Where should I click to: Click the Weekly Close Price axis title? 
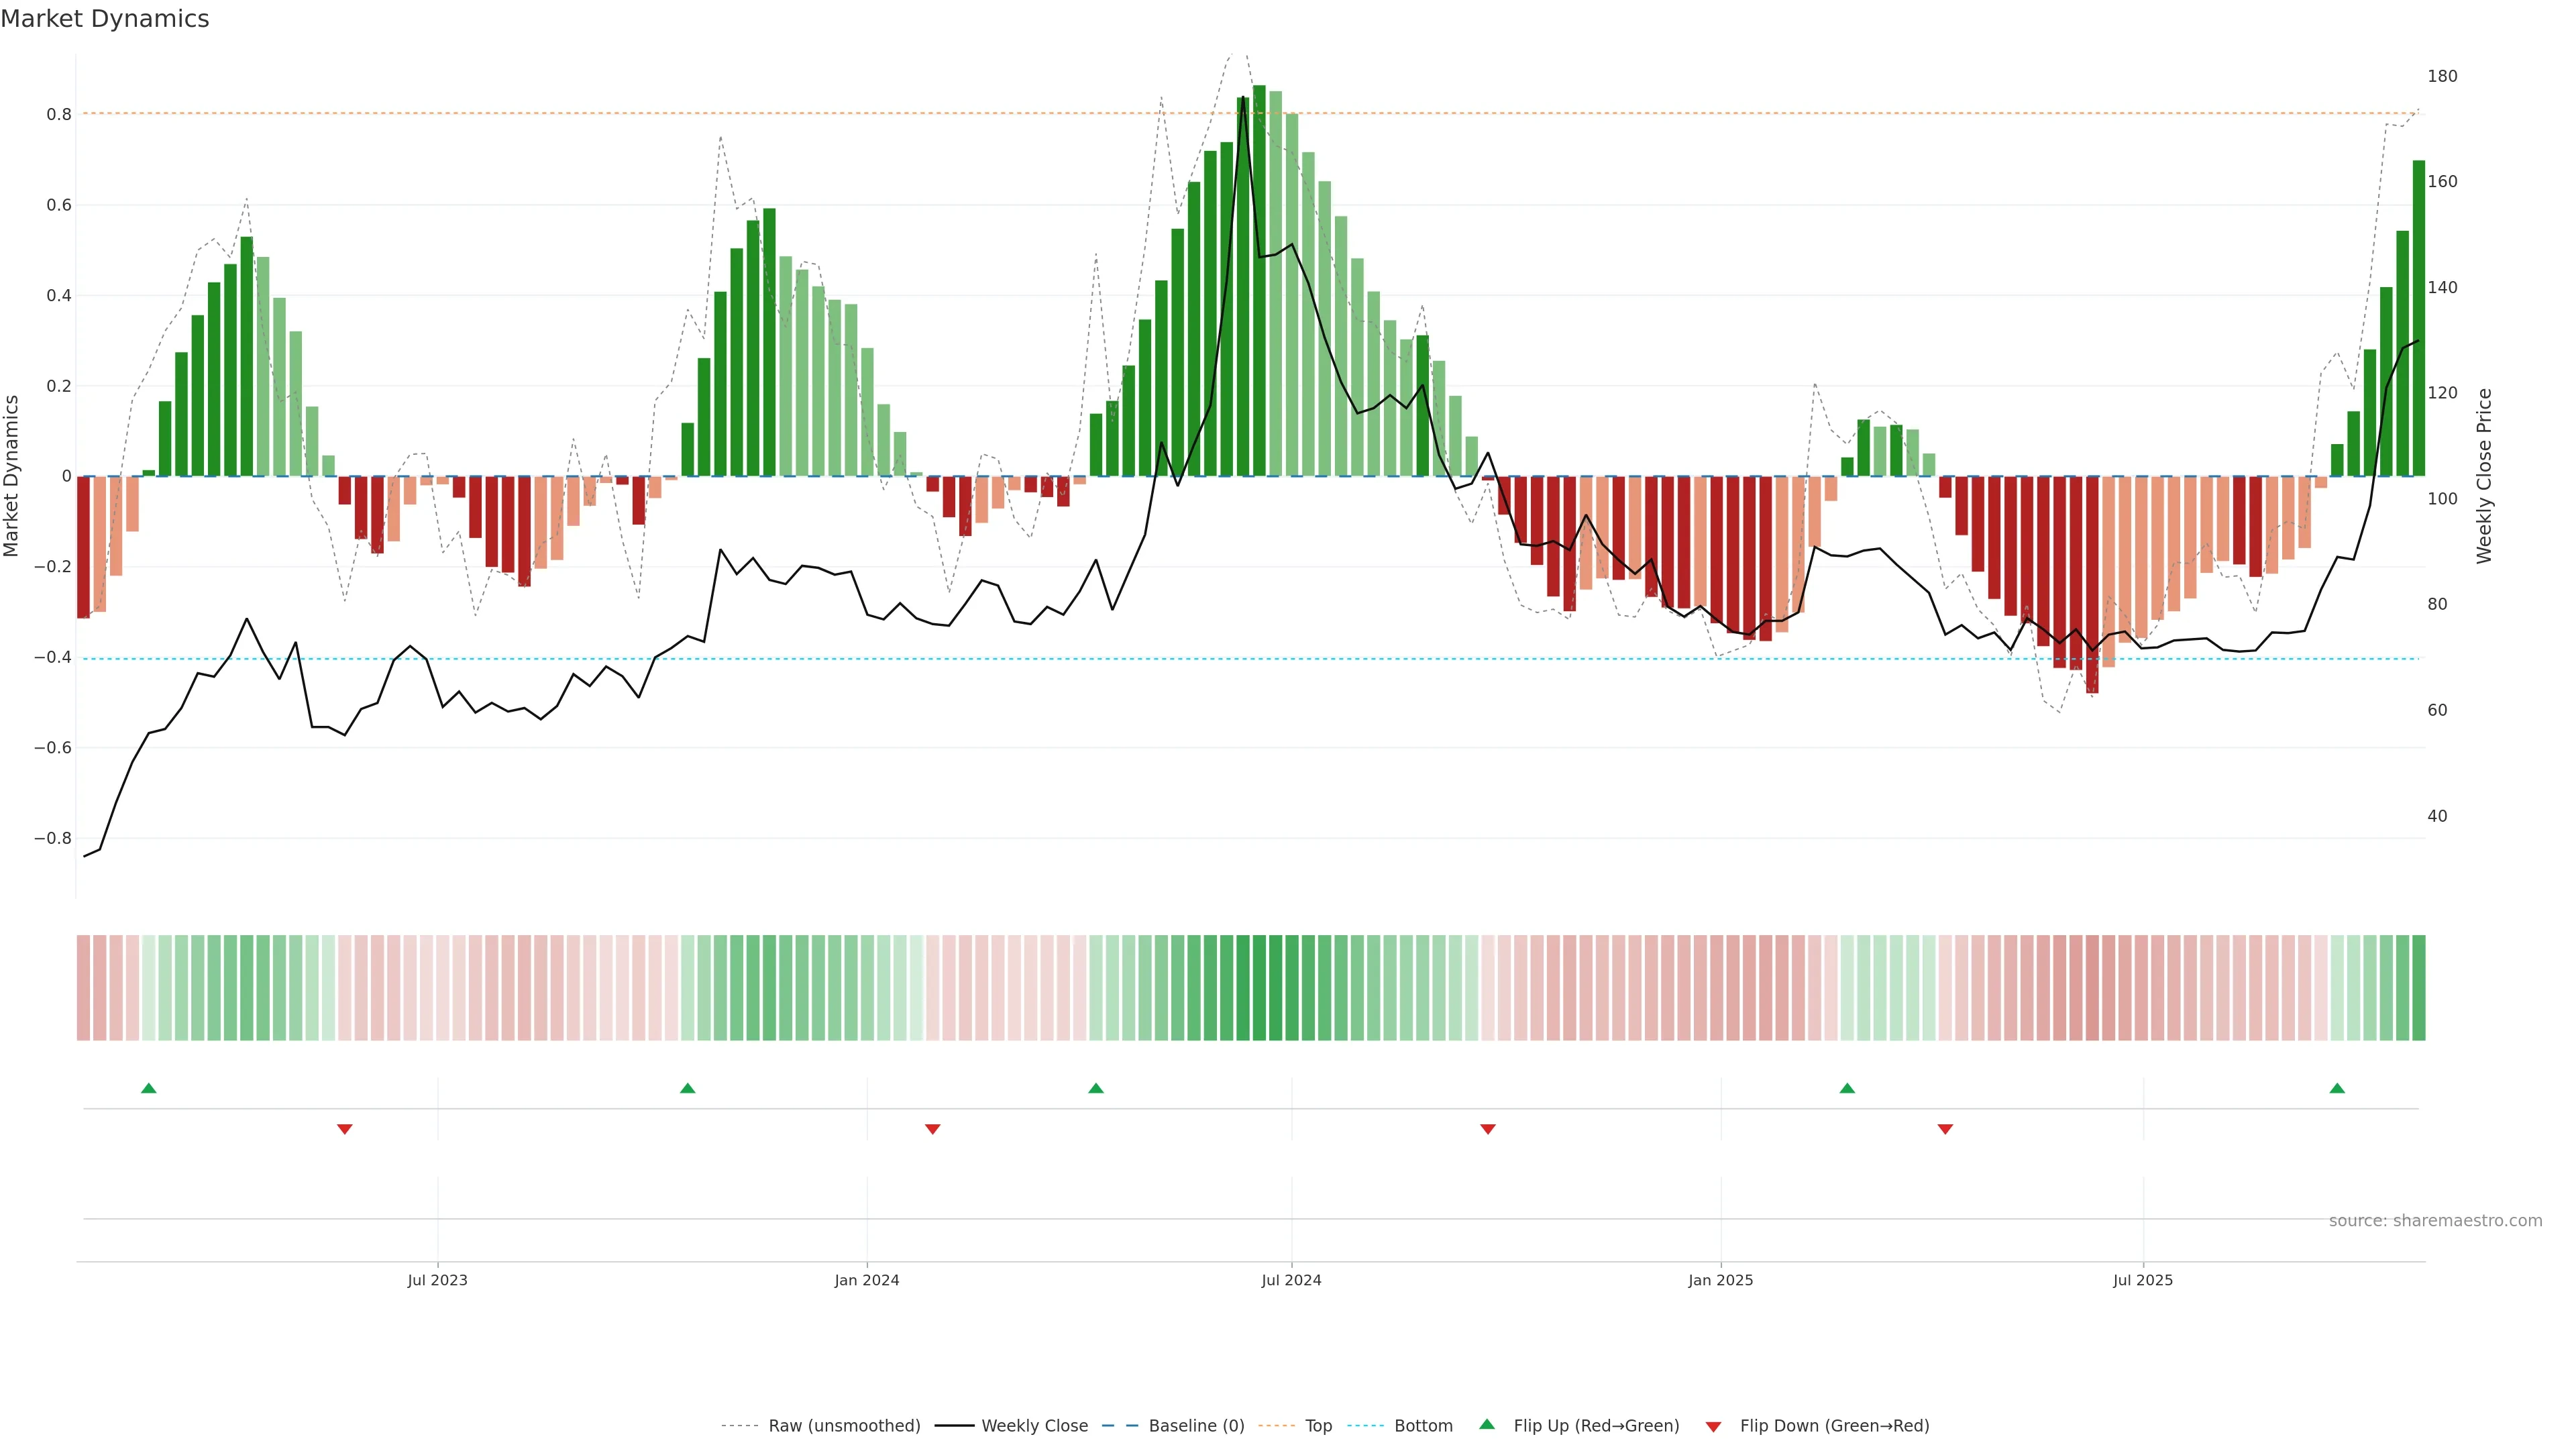tap(2484, 476)
